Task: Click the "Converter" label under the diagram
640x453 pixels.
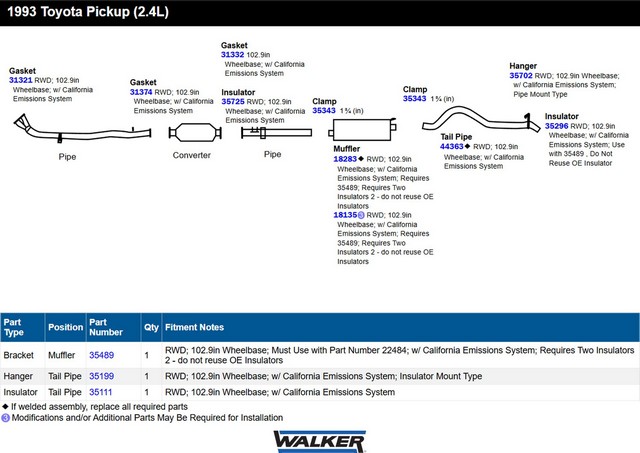Action: [192, 155]
